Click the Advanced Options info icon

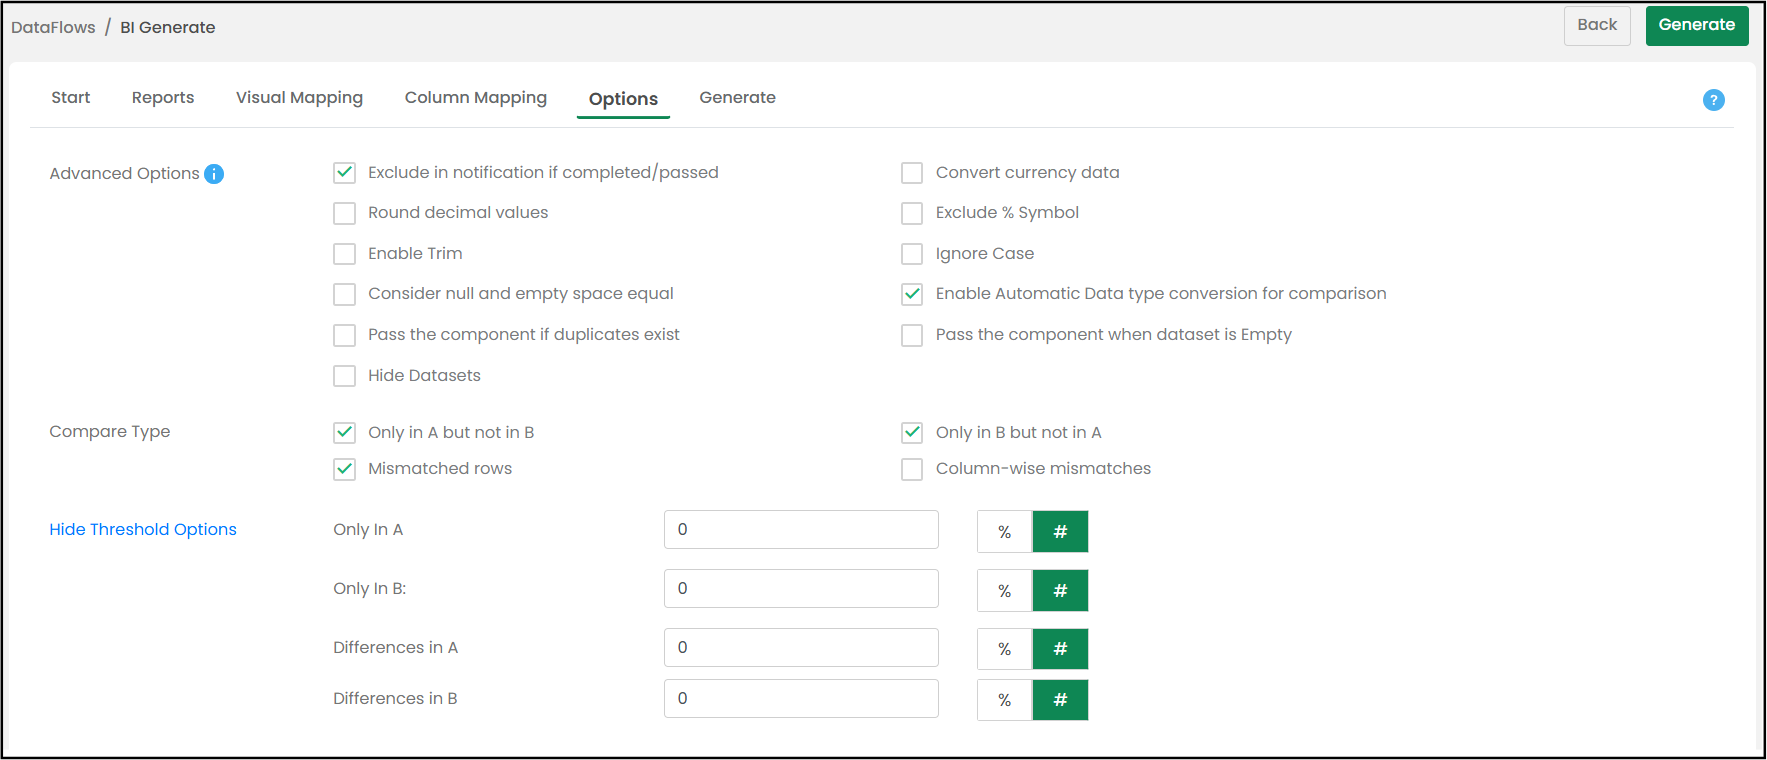214,174
